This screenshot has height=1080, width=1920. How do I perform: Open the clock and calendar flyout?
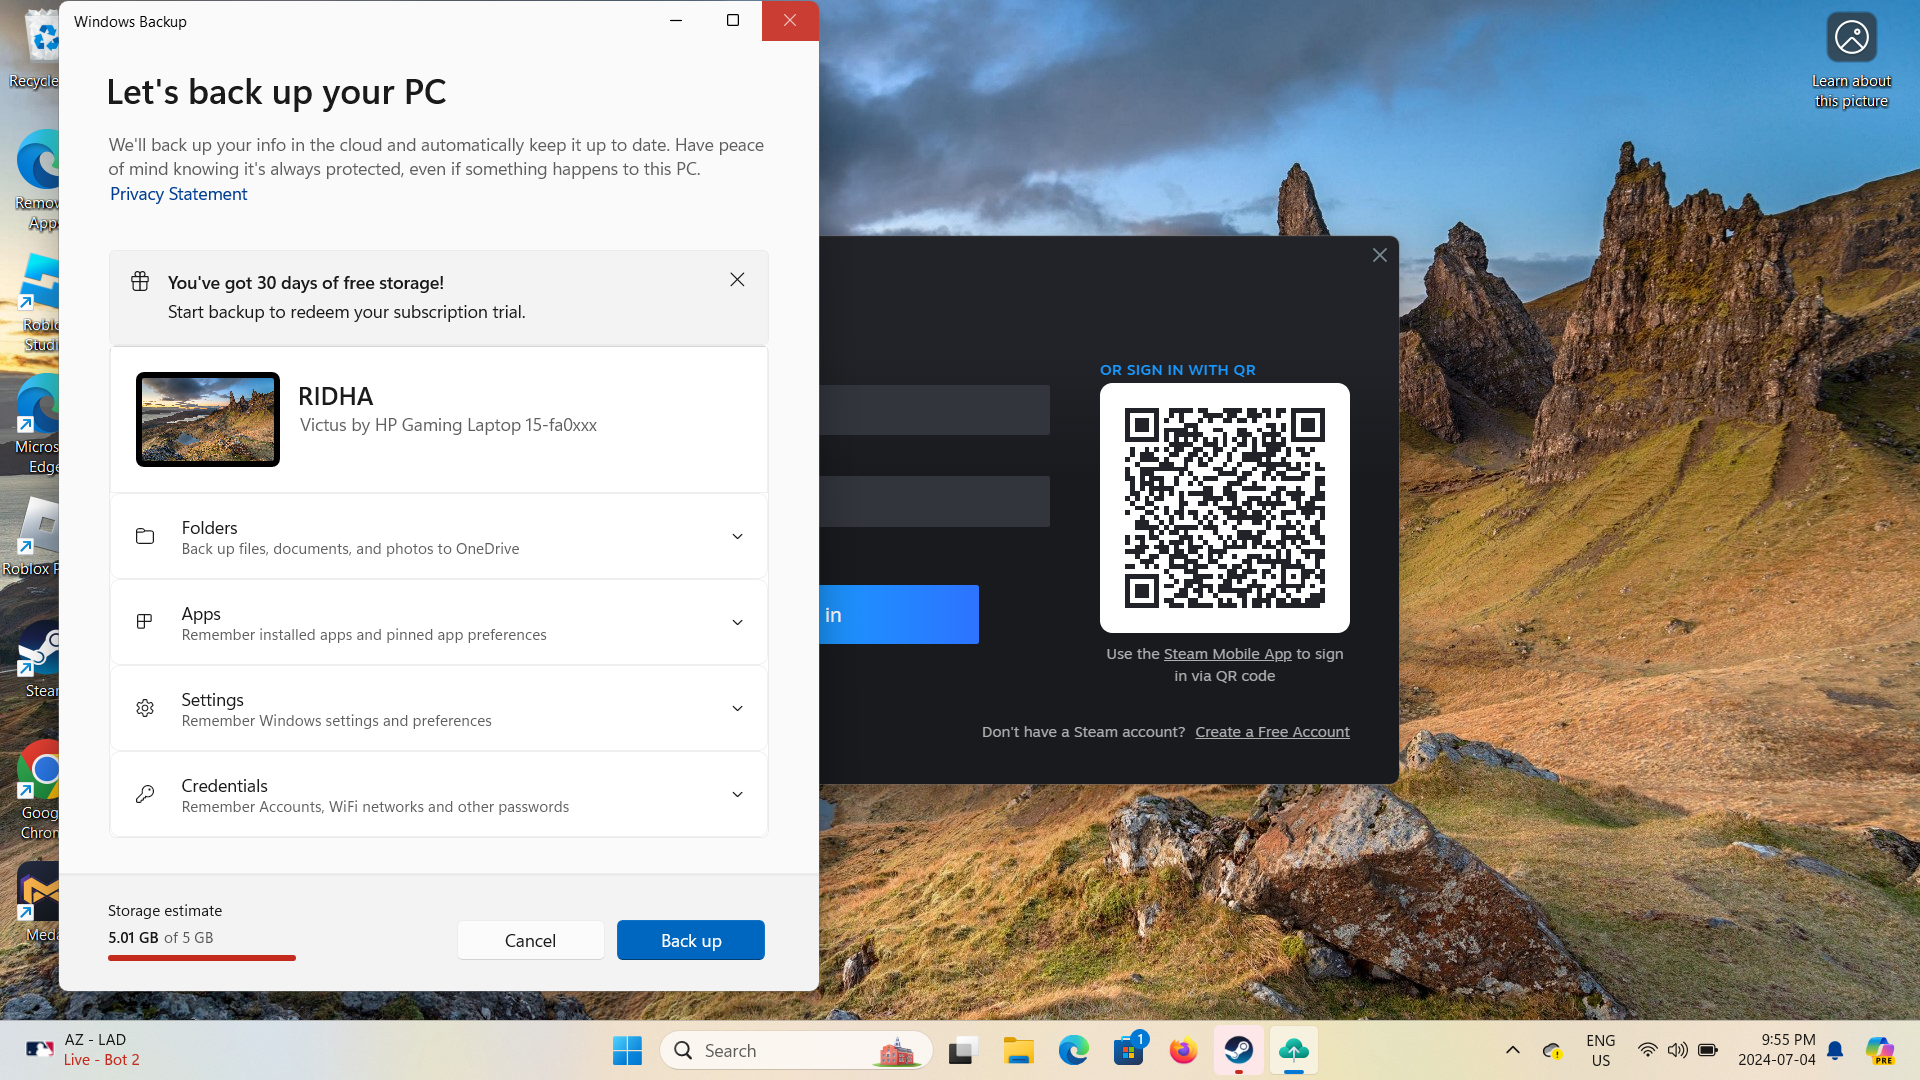tap(1777, 1051)
